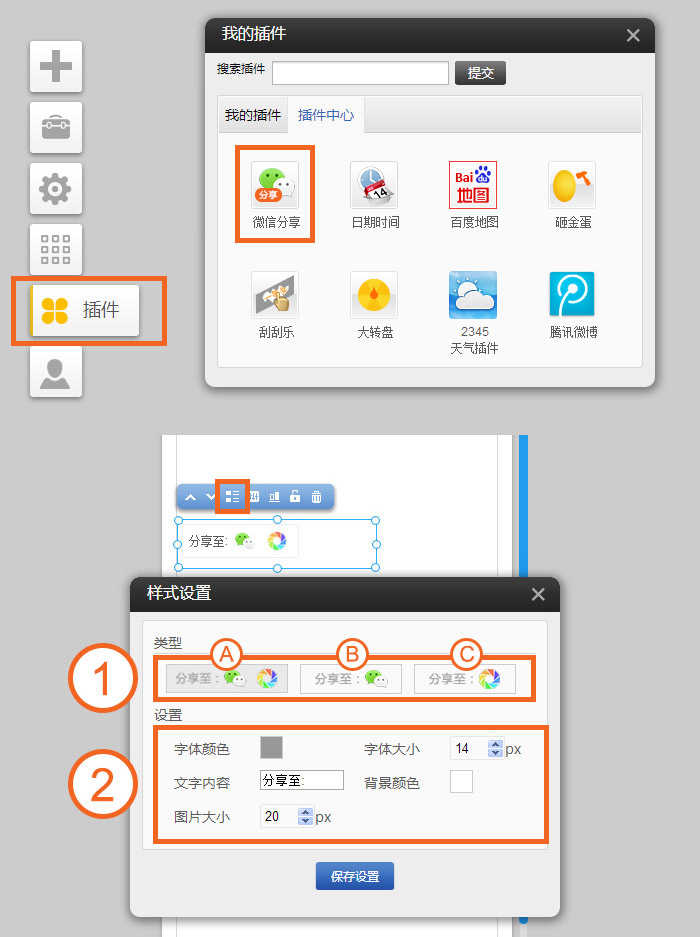Focus the 搜索插件 search input field
The height and width of the screenshot is (937, 700).
(x=360, y=73)
